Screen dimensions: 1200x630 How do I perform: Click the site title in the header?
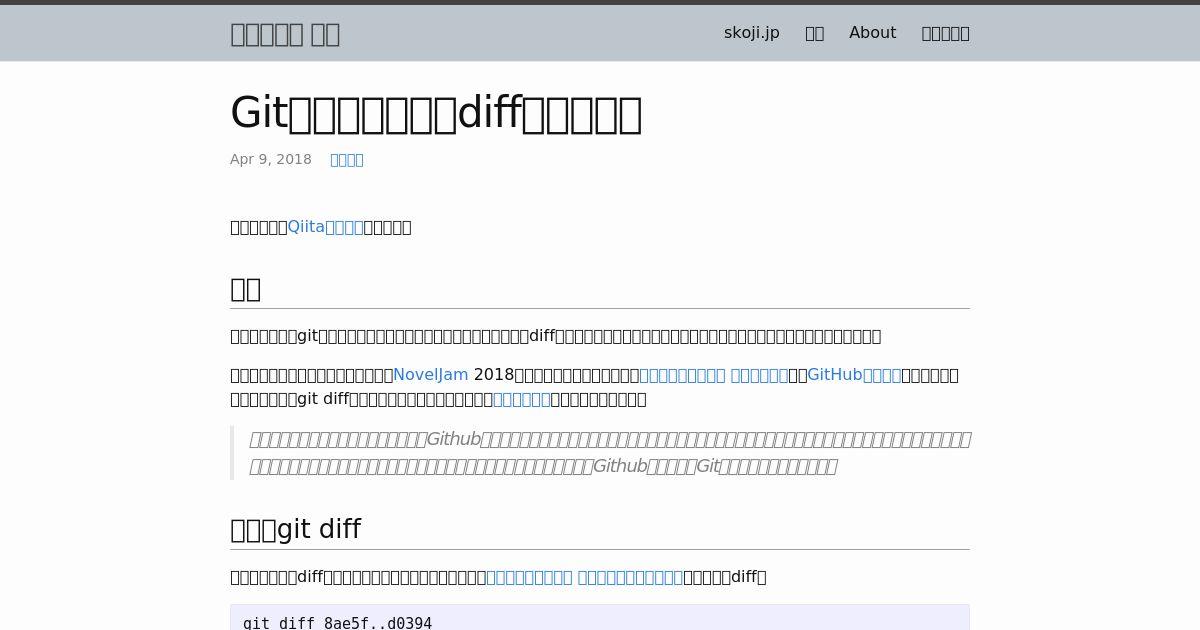(x=285, y=33)
